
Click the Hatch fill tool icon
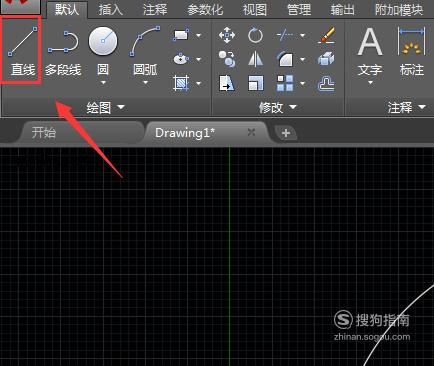point(181,83)
